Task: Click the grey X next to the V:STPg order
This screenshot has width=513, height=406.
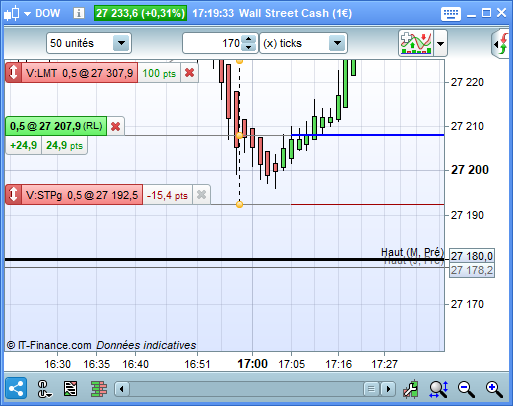Action: click(201, 195)
